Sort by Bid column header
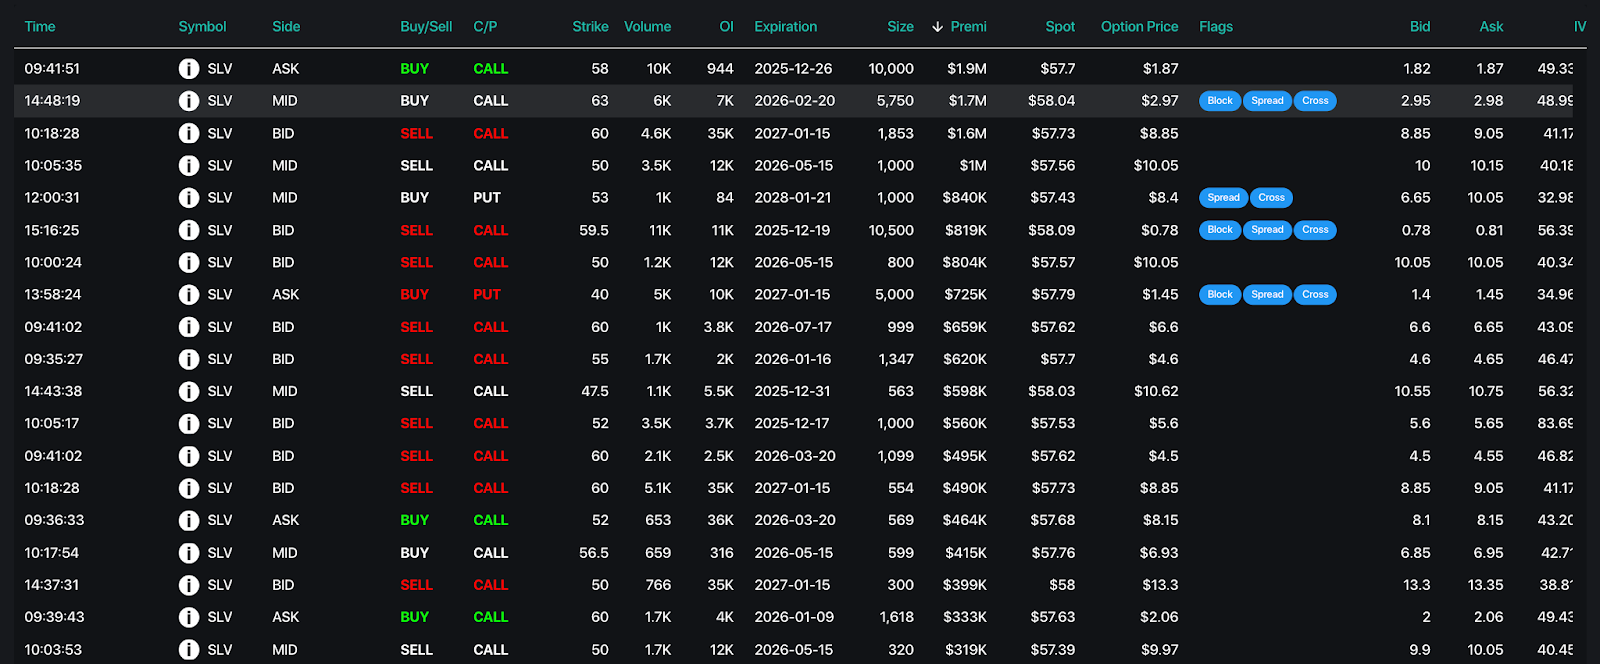The width and height of the screenshot is (1600, 664). (1420, 27)
